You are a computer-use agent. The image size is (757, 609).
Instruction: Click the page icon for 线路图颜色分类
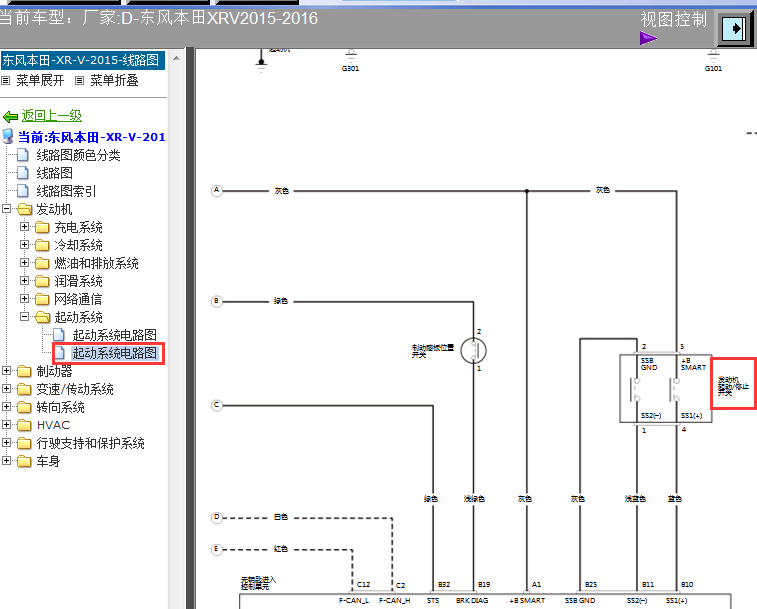23,155
